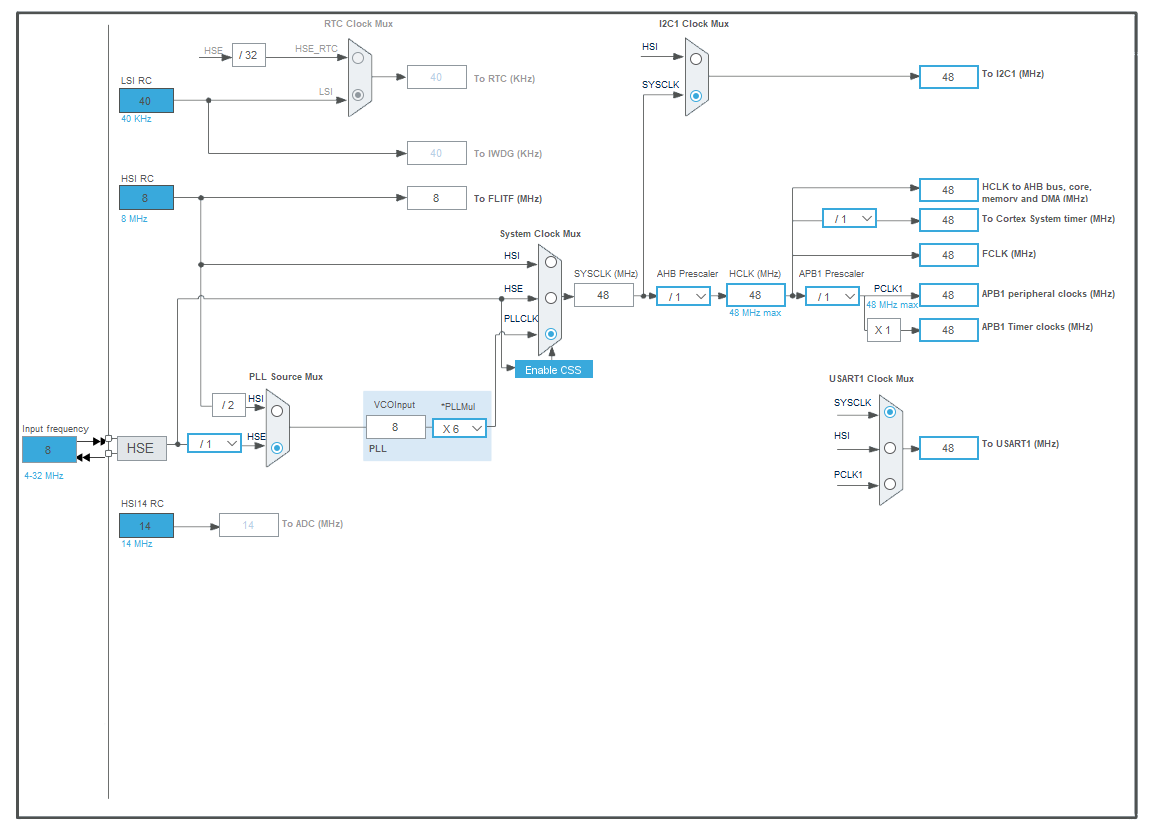Select HSI in USART1 Clock Mux
The height and width of the screenshot is (829, 1151).
889,448
